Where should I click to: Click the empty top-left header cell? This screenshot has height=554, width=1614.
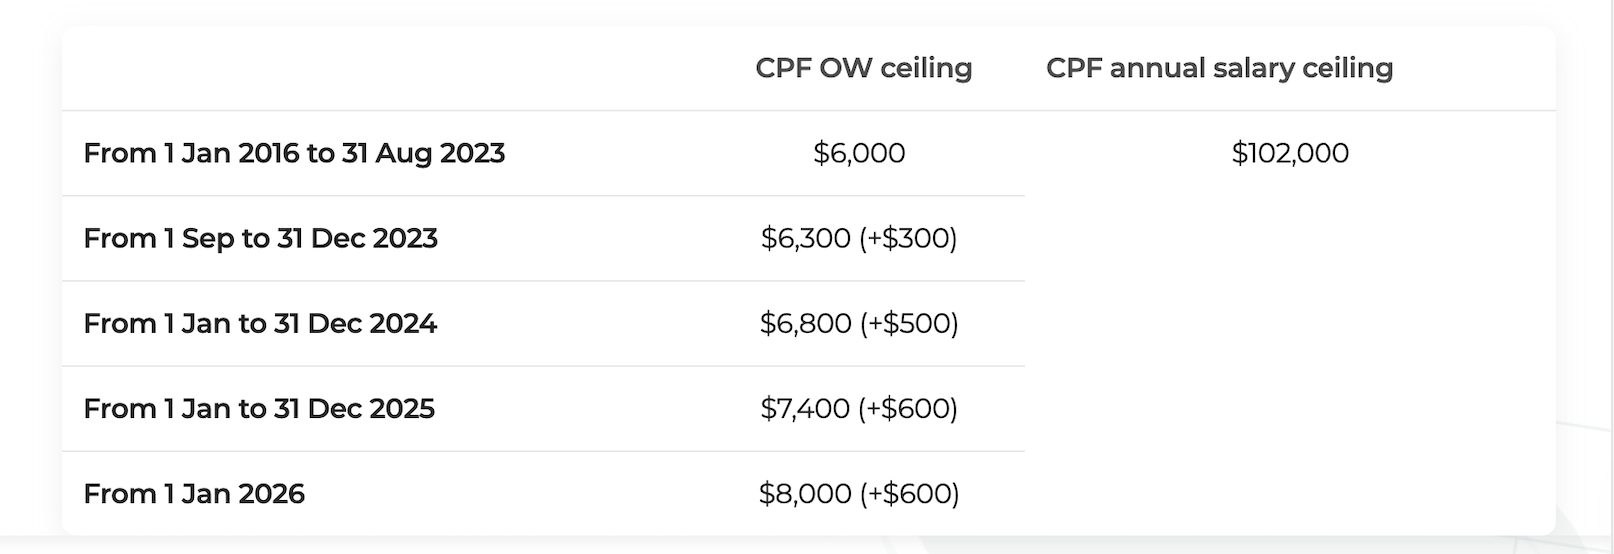[380, 68]
